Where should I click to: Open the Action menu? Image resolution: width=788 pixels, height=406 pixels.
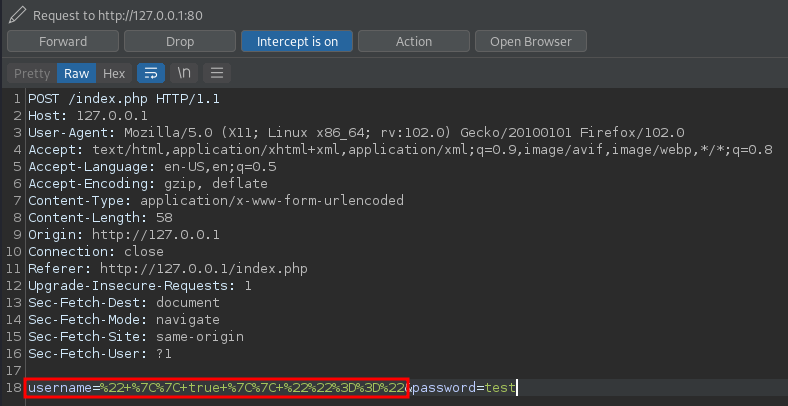[x=413, y=42]
